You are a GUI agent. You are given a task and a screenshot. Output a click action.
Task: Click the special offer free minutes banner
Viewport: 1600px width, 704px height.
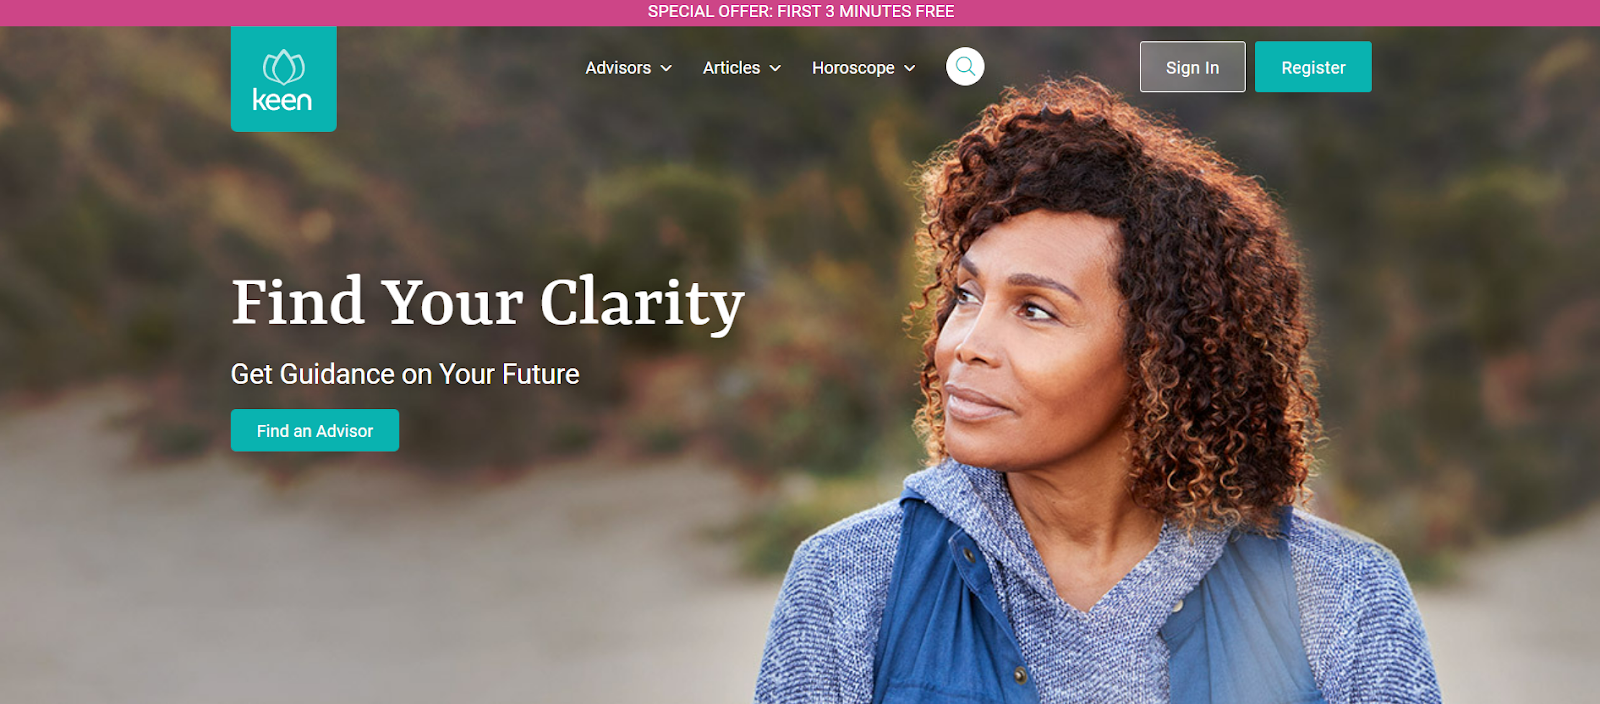tap(801, 12)
